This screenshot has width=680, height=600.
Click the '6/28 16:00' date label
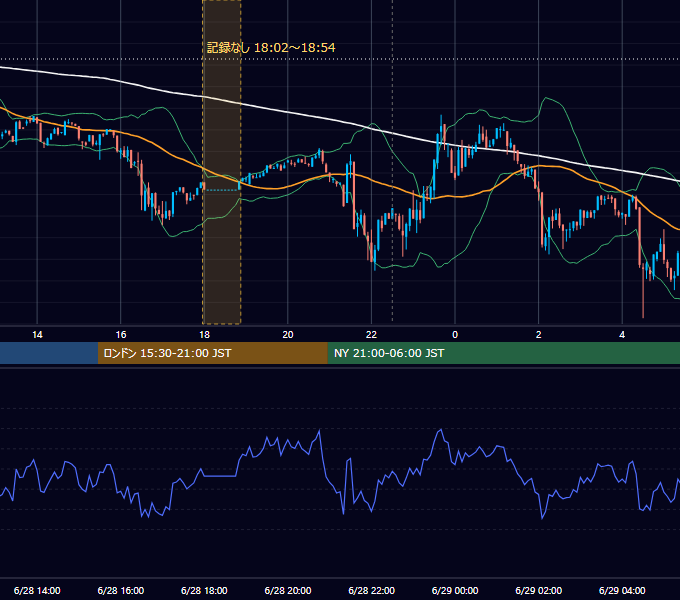(121, 590)
